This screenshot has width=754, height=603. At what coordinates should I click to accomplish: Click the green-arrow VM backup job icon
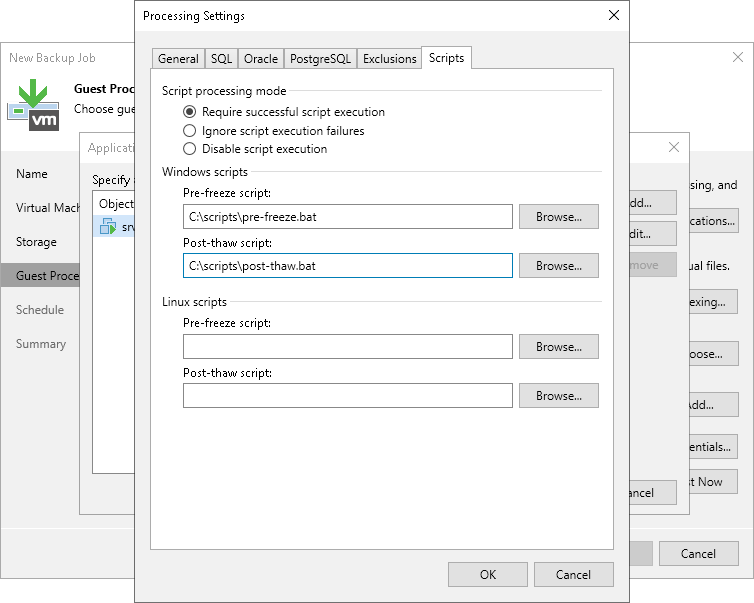pyautogui.click(x=33, y=104)
